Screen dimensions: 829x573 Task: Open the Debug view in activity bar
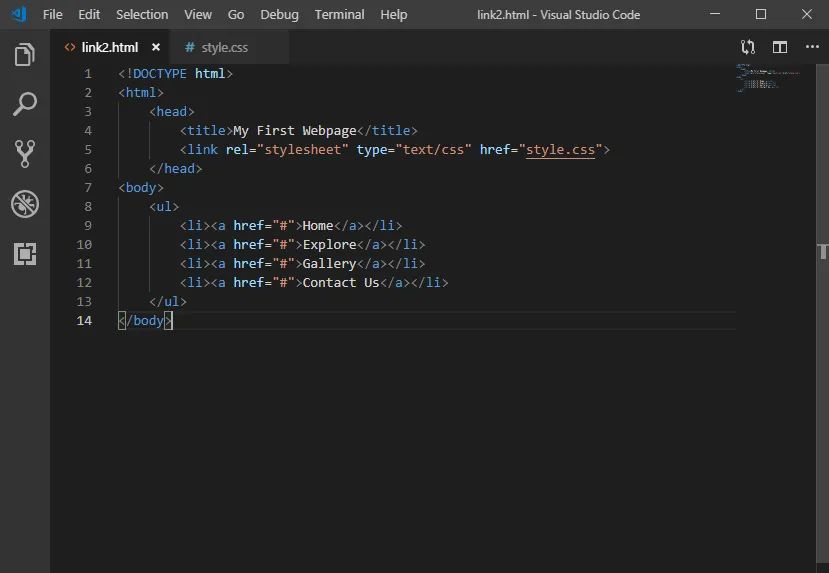click(25, 204)
